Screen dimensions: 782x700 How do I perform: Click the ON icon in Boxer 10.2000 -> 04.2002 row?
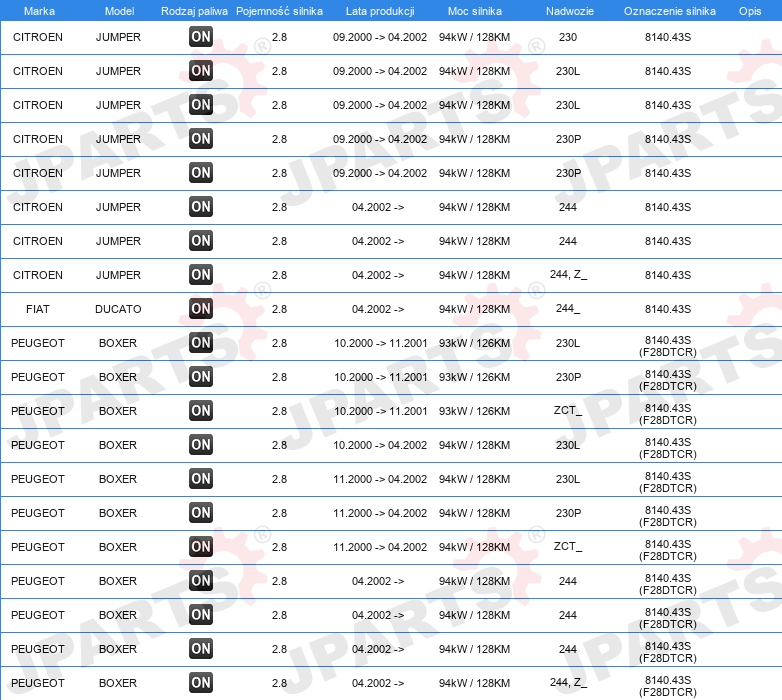click(x=201, y=445)
